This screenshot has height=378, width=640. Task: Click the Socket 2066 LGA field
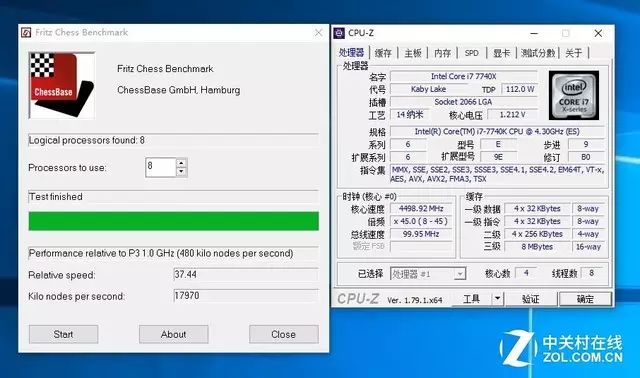[x=464, y=102]
